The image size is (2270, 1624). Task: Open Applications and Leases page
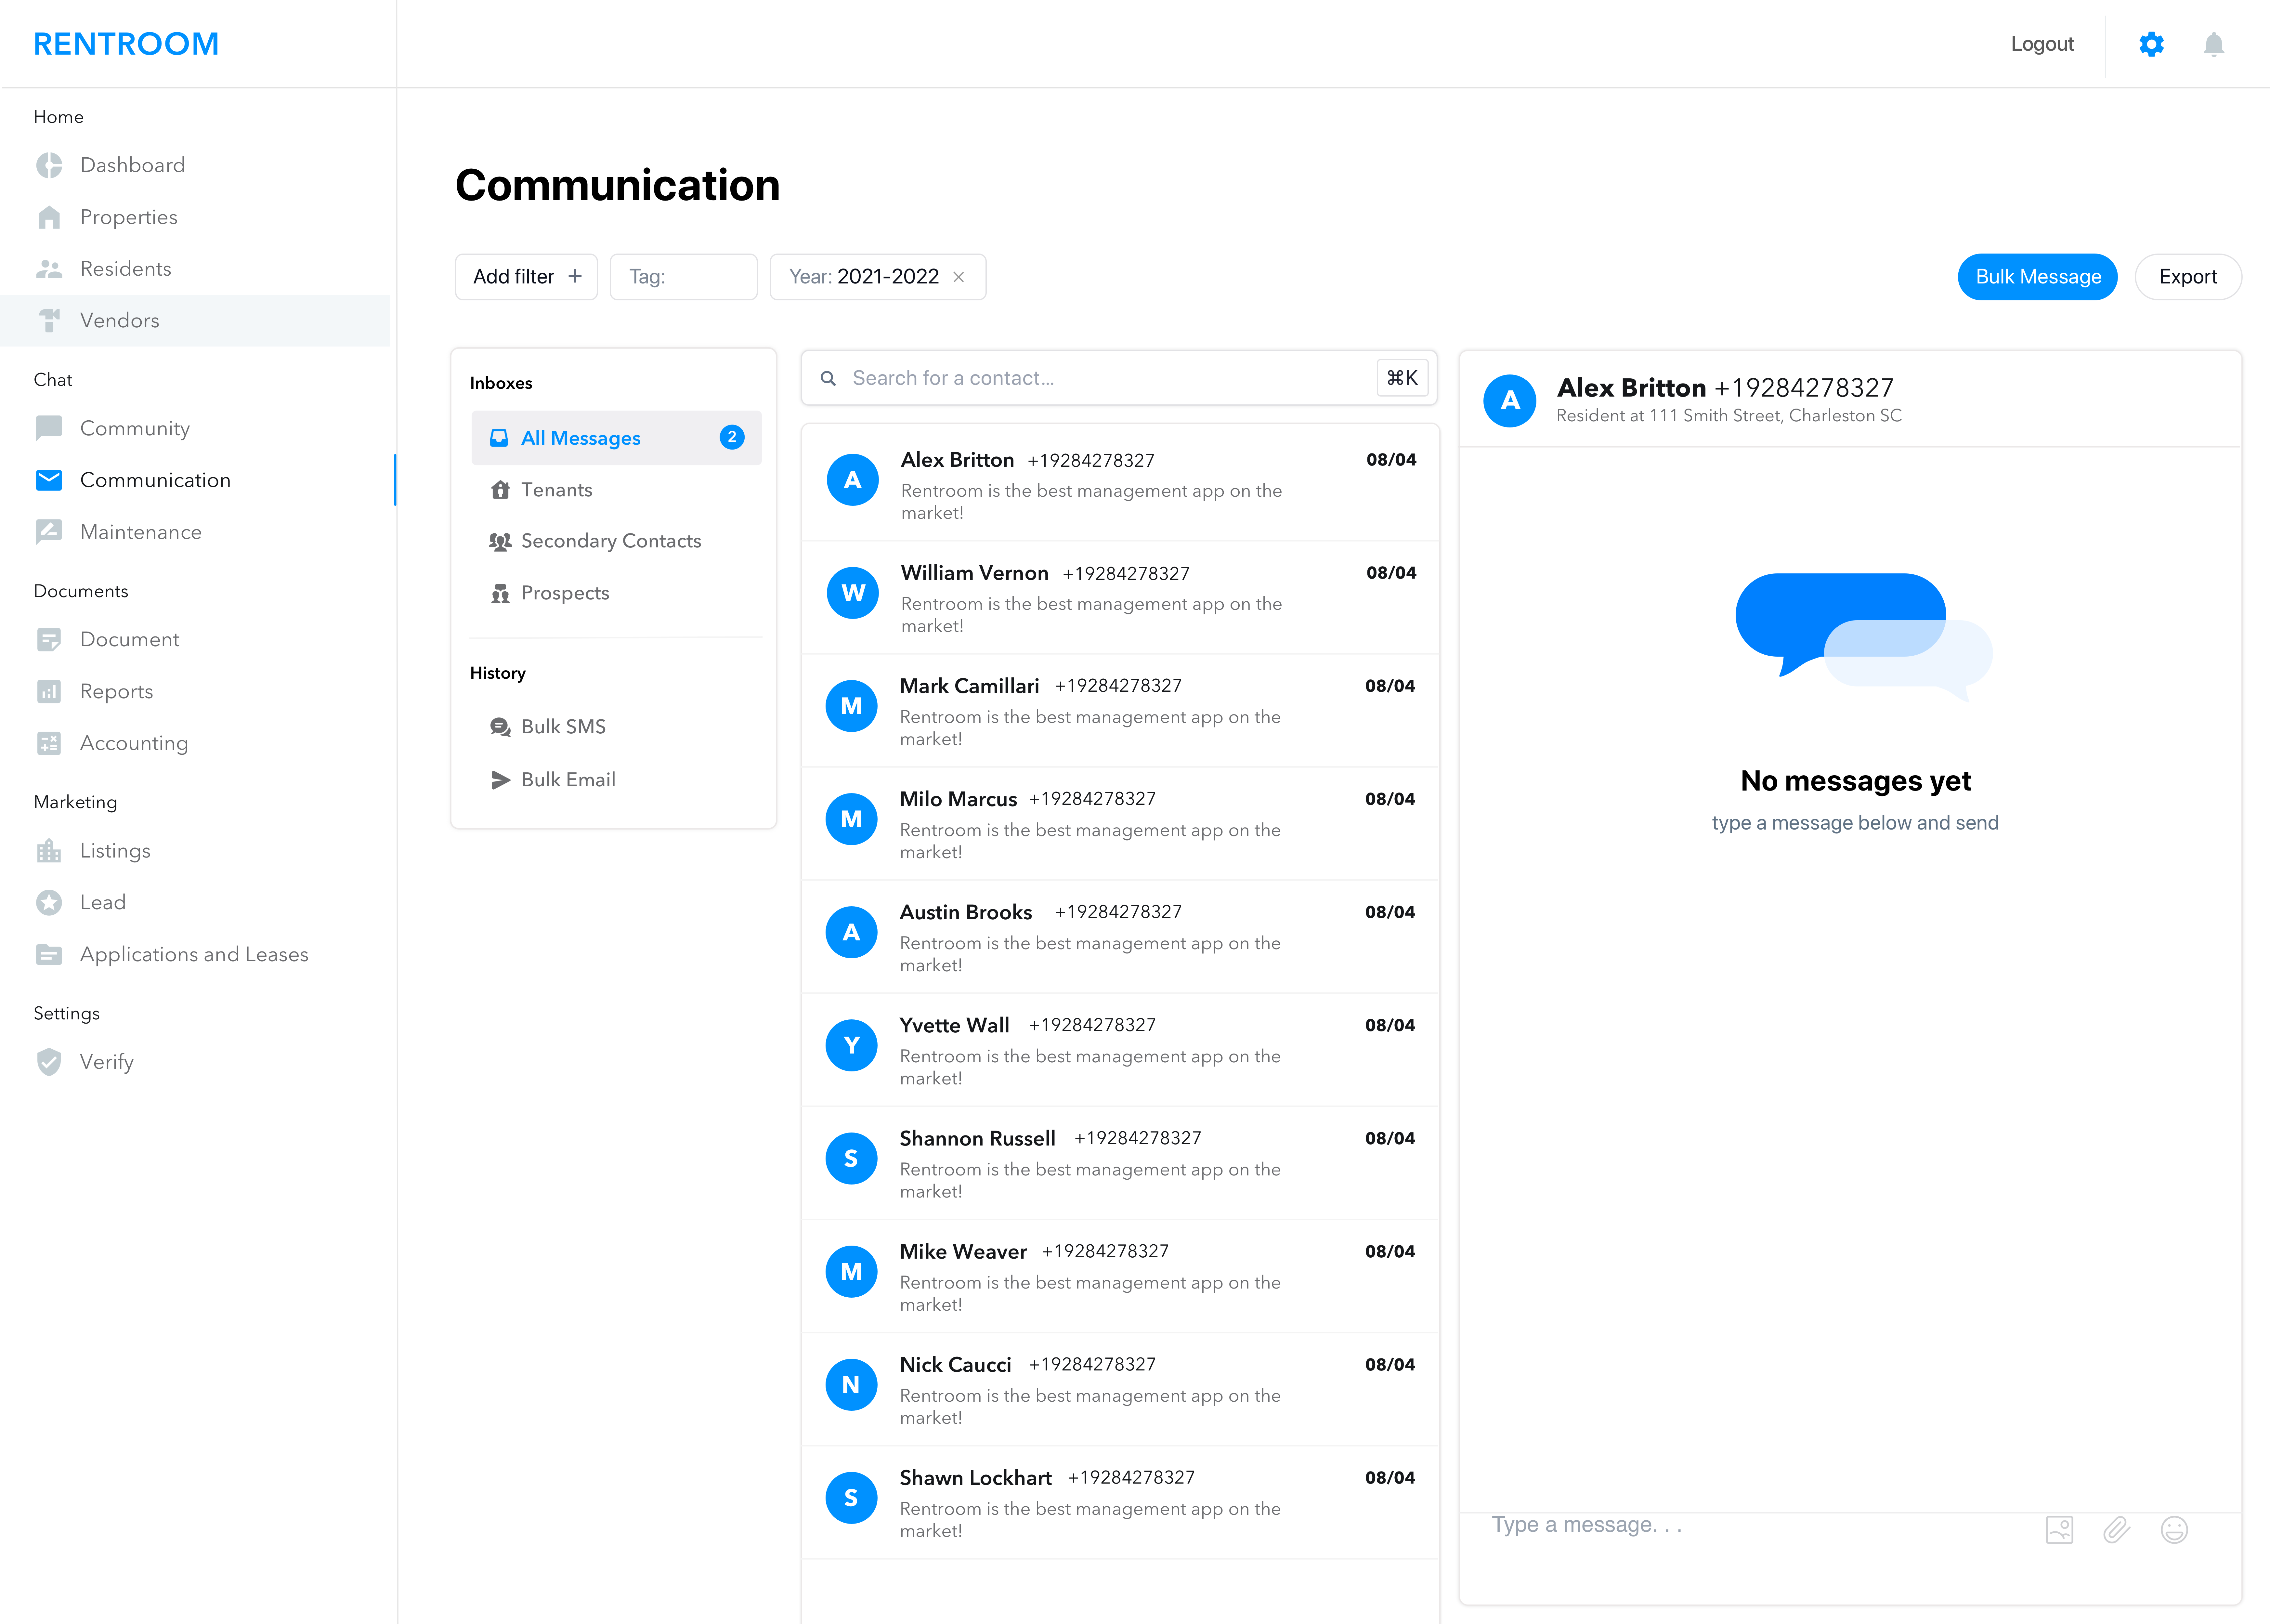pyautogui.click(x=194, y=954)
